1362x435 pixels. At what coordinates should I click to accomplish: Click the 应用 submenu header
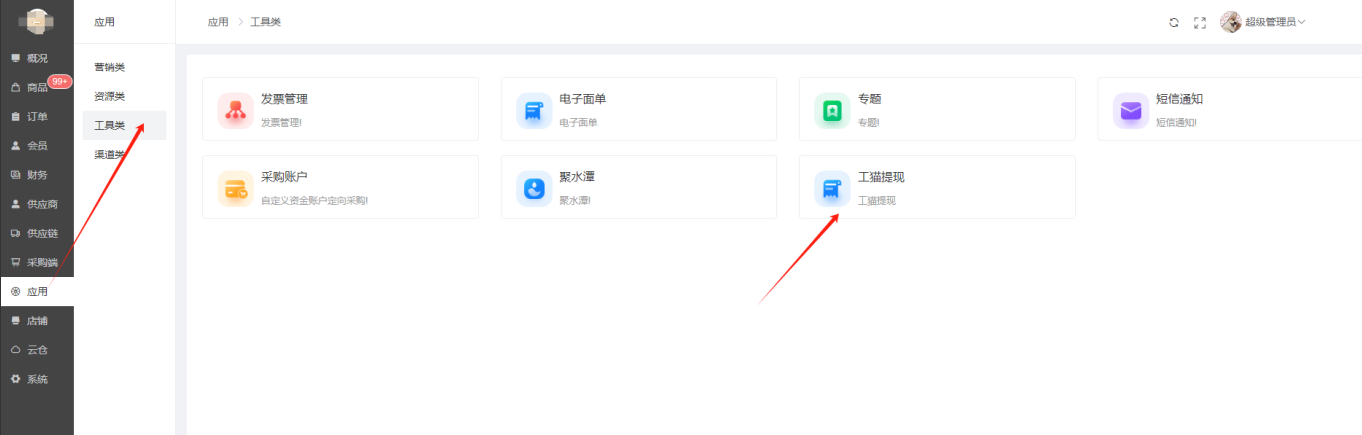coord(104,22)
